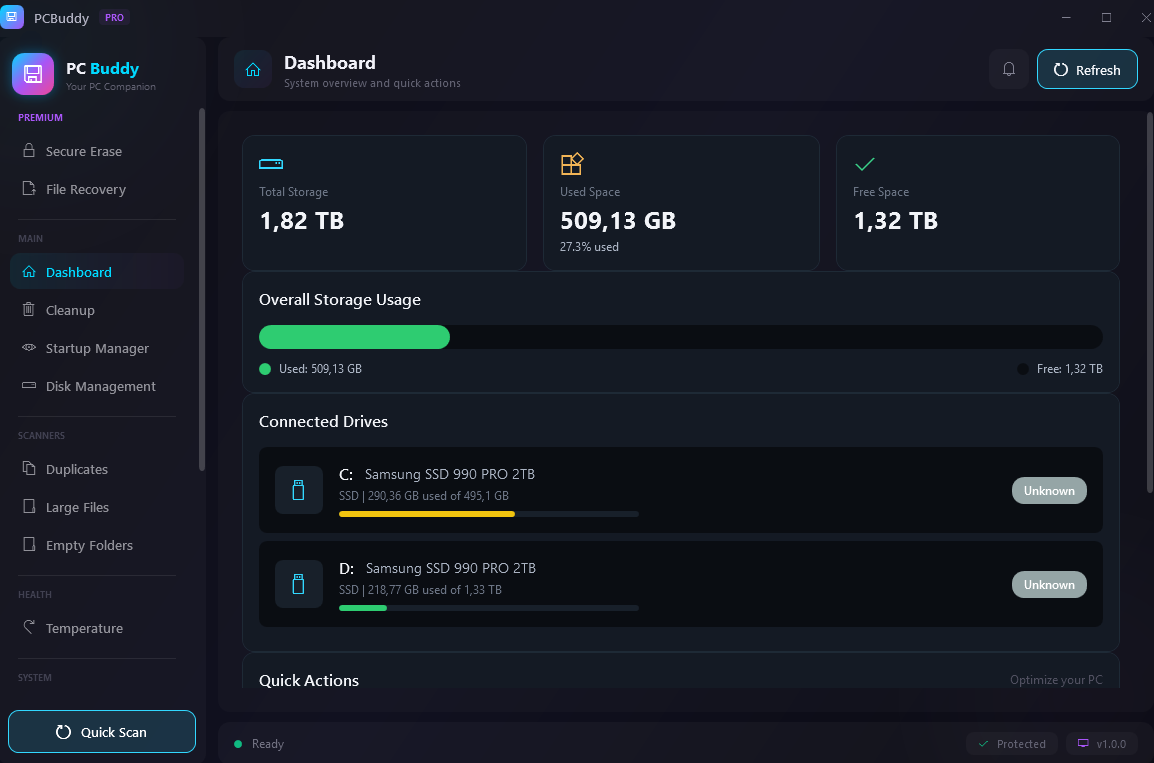Screen dimensions: 1154x763
Task: Click the Total Storage drive icon
Action: pos(270,163)
